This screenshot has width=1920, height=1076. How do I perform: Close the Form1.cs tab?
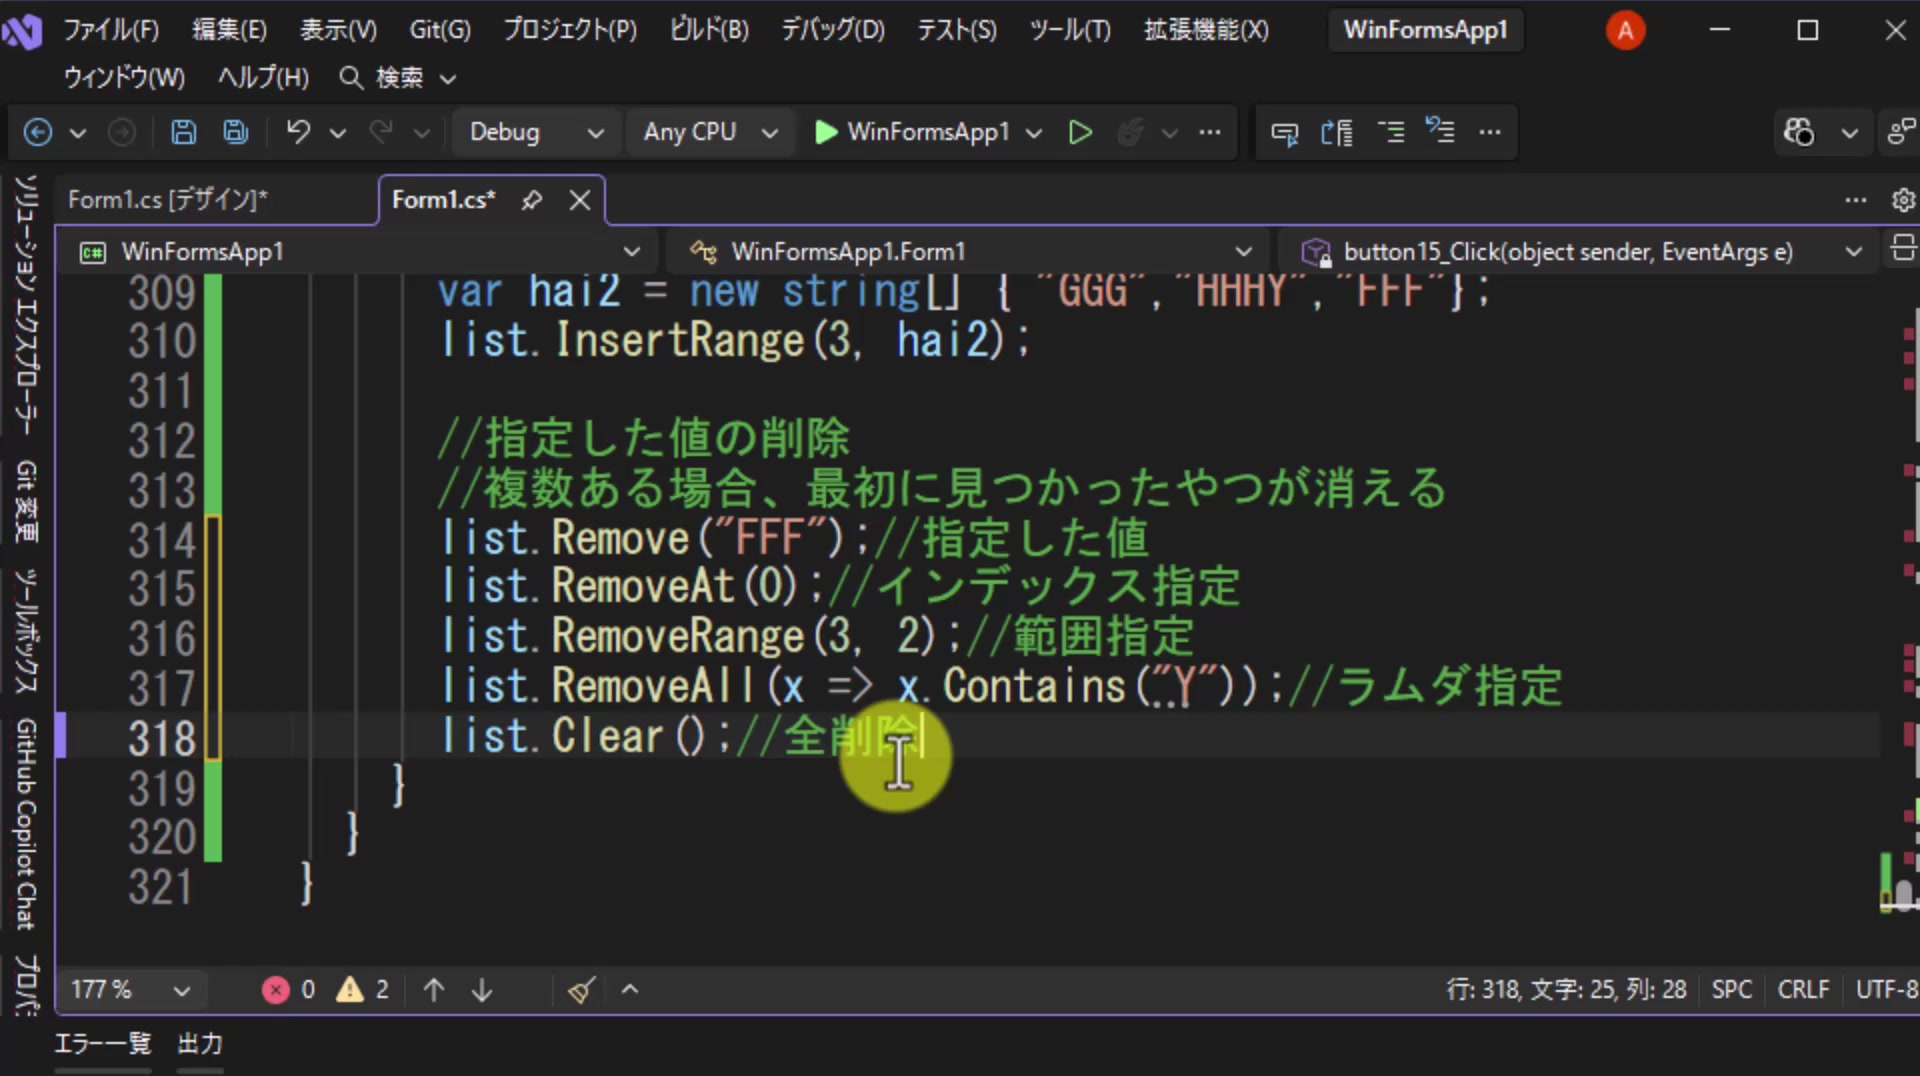tap(580, 200)
